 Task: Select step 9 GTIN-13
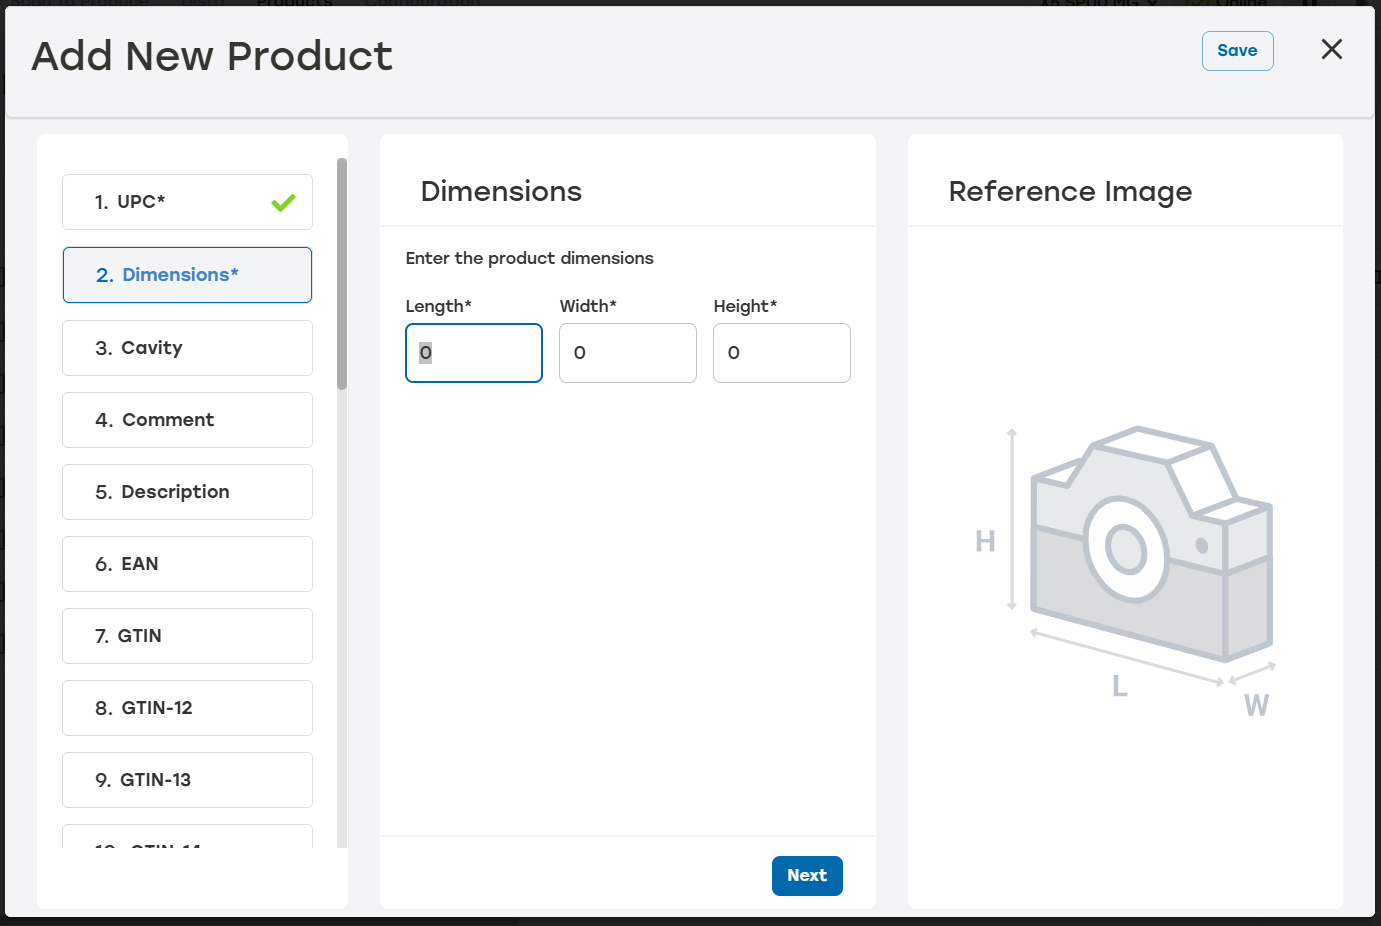pos(187,780)
